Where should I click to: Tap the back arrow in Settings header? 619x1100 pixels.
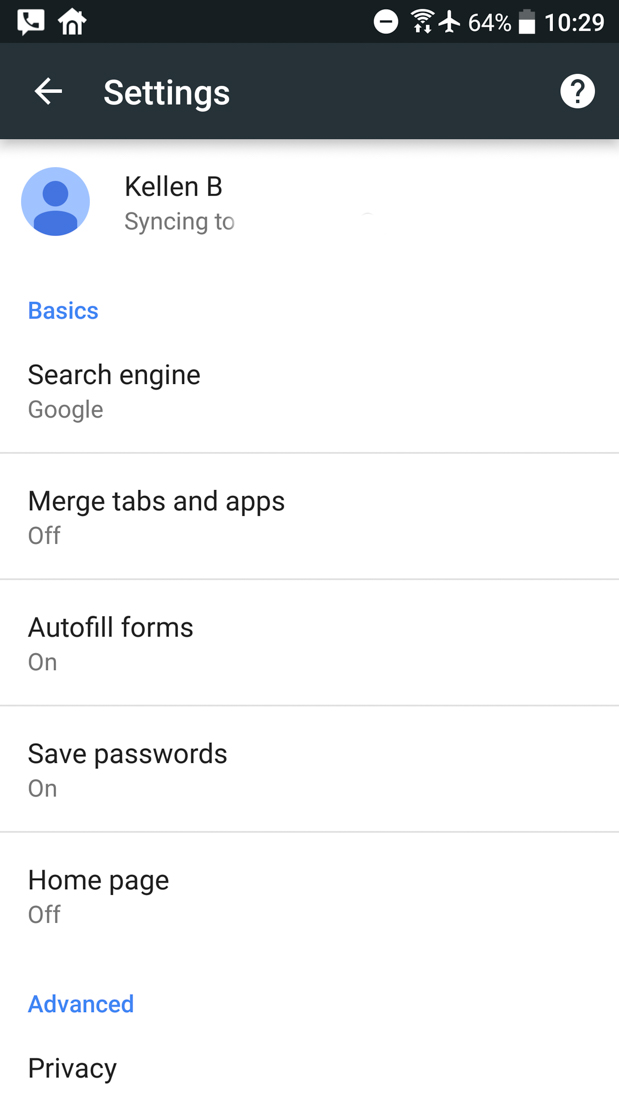[x=48, y=92]
